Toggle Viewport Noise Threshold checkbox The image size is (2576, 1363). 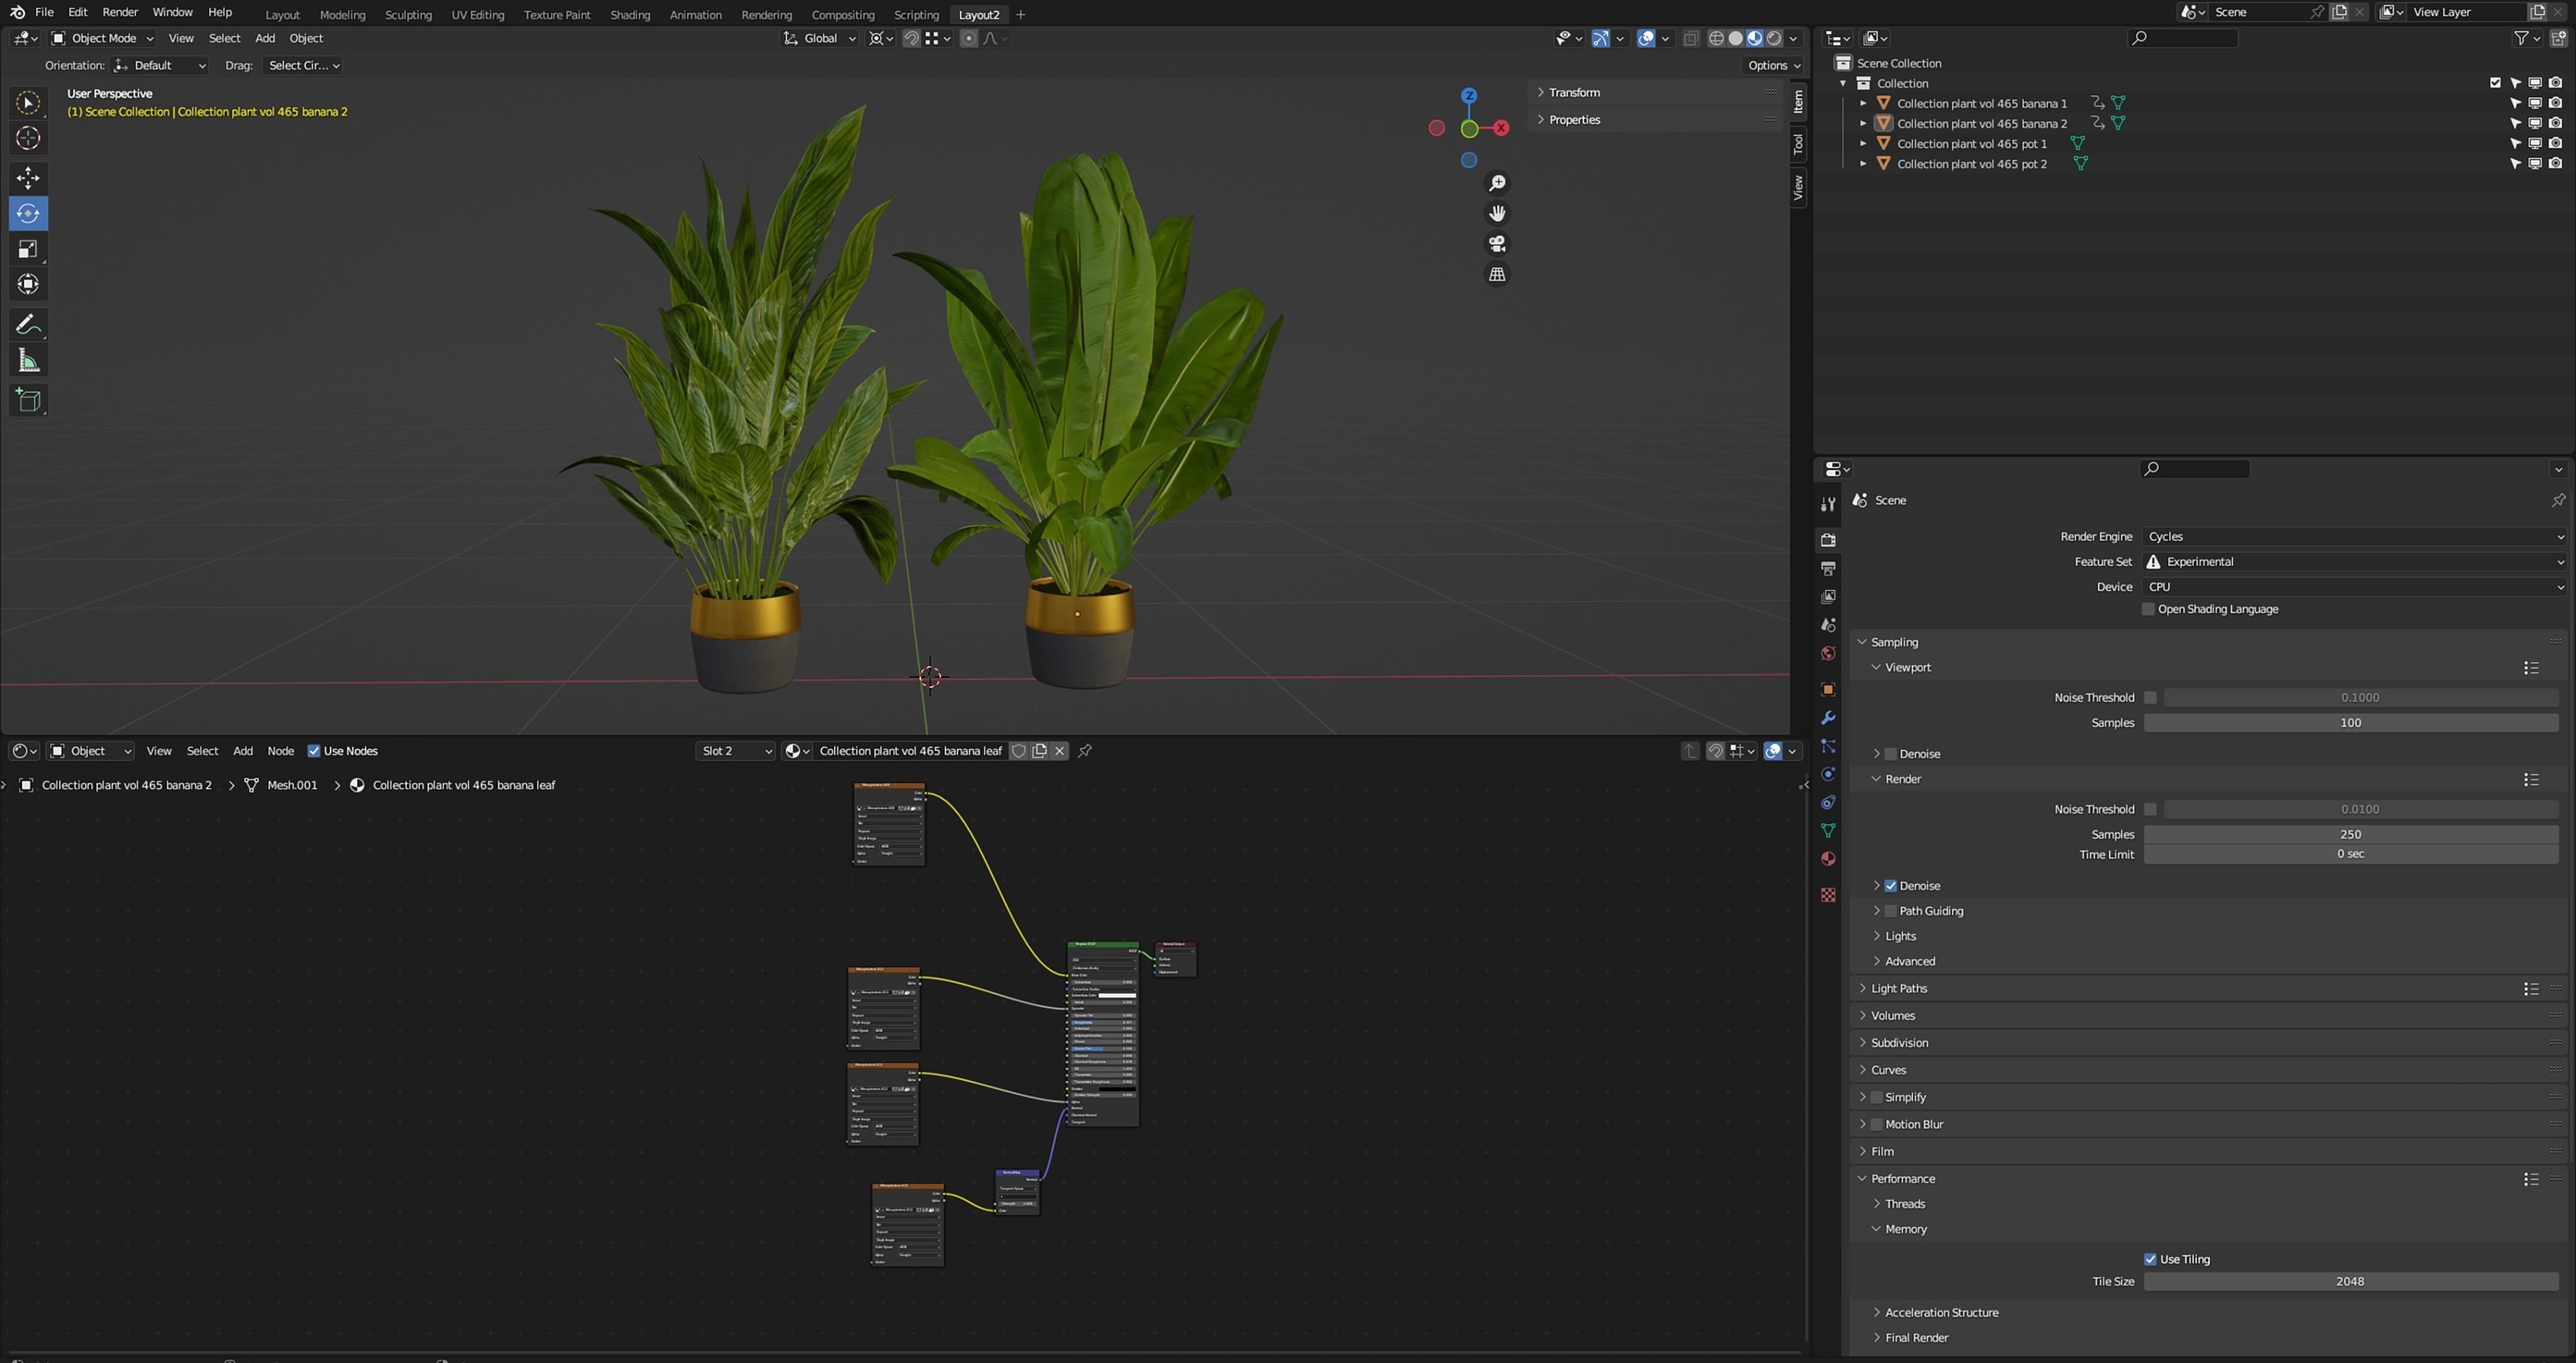[2150, 698]
